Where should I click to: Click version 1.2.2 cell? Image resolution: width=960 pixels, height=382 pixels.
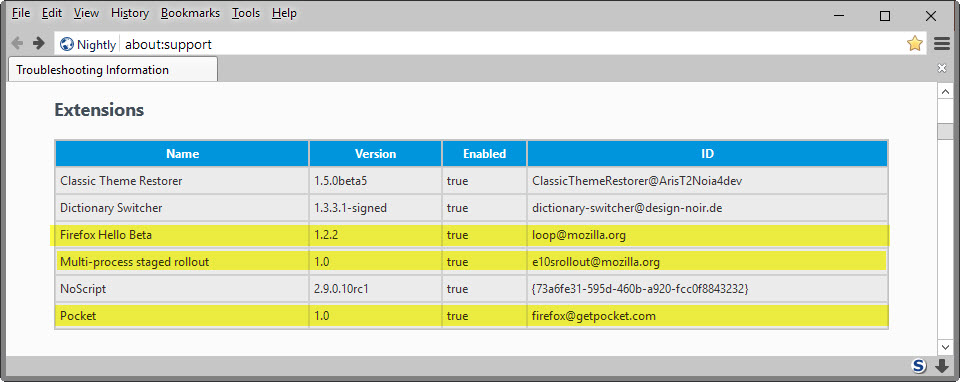pos(375,235)
